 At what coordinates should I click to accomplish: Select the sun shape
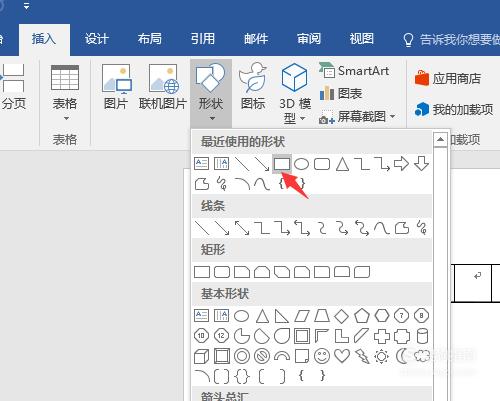tap(381, 356)
